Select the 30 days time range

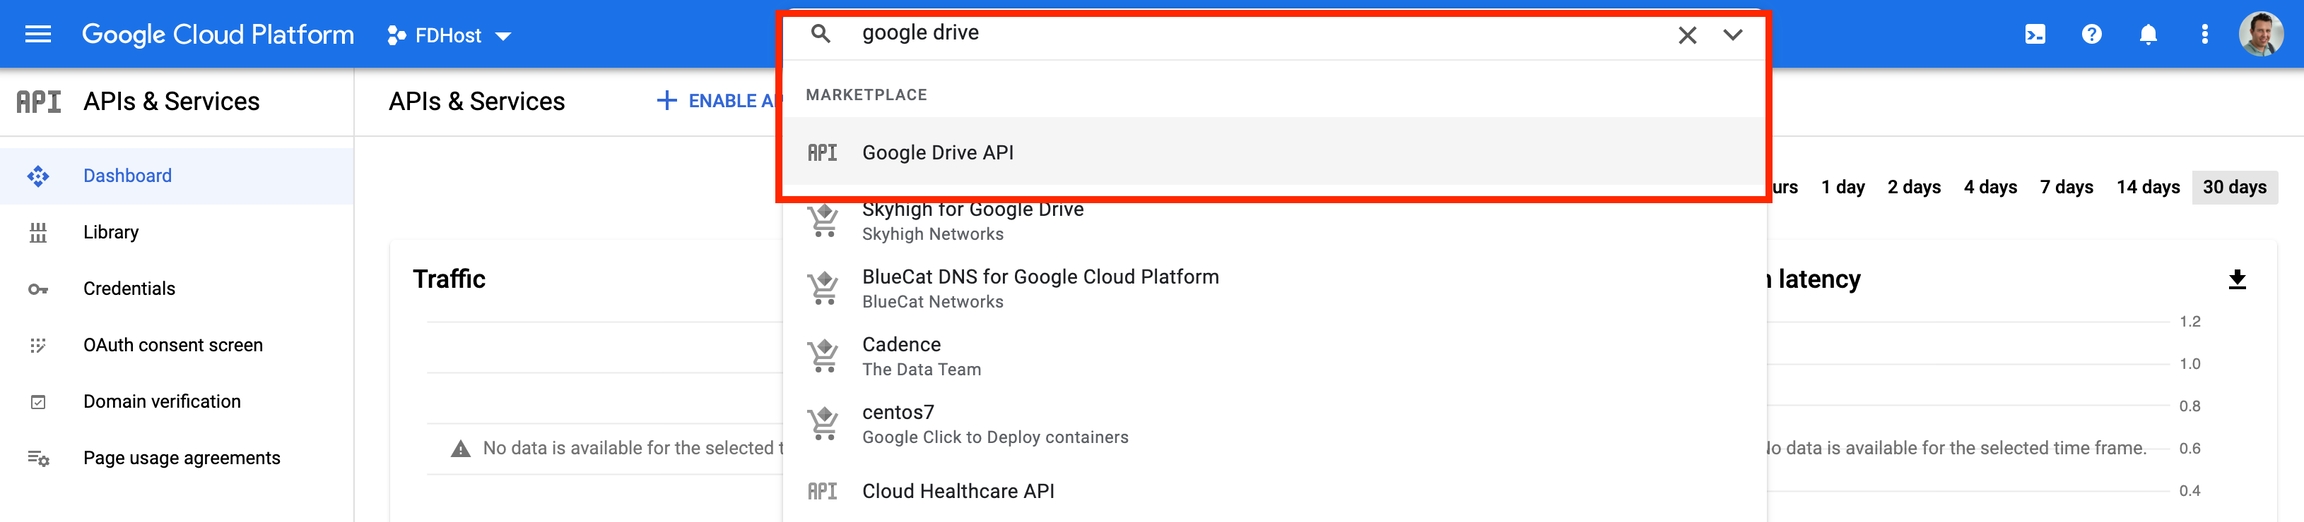pos(2234,187)
